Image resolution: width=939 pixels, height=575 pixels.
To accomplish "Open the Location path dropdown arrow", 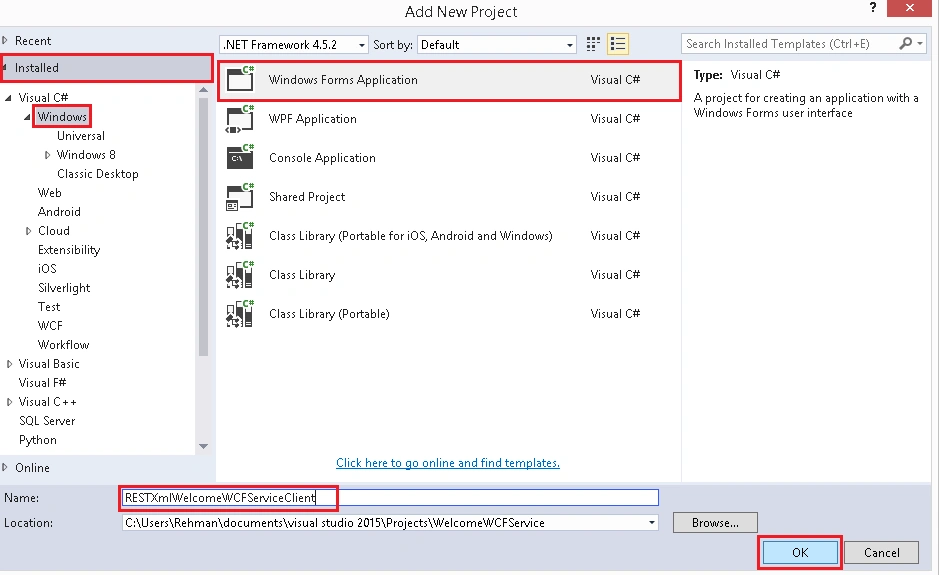I will (x=652, y=522).
